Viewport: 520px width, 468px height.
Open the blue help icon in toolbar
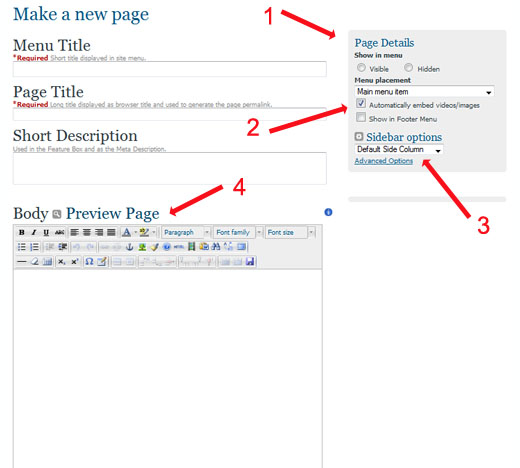(x=167, y=247)
